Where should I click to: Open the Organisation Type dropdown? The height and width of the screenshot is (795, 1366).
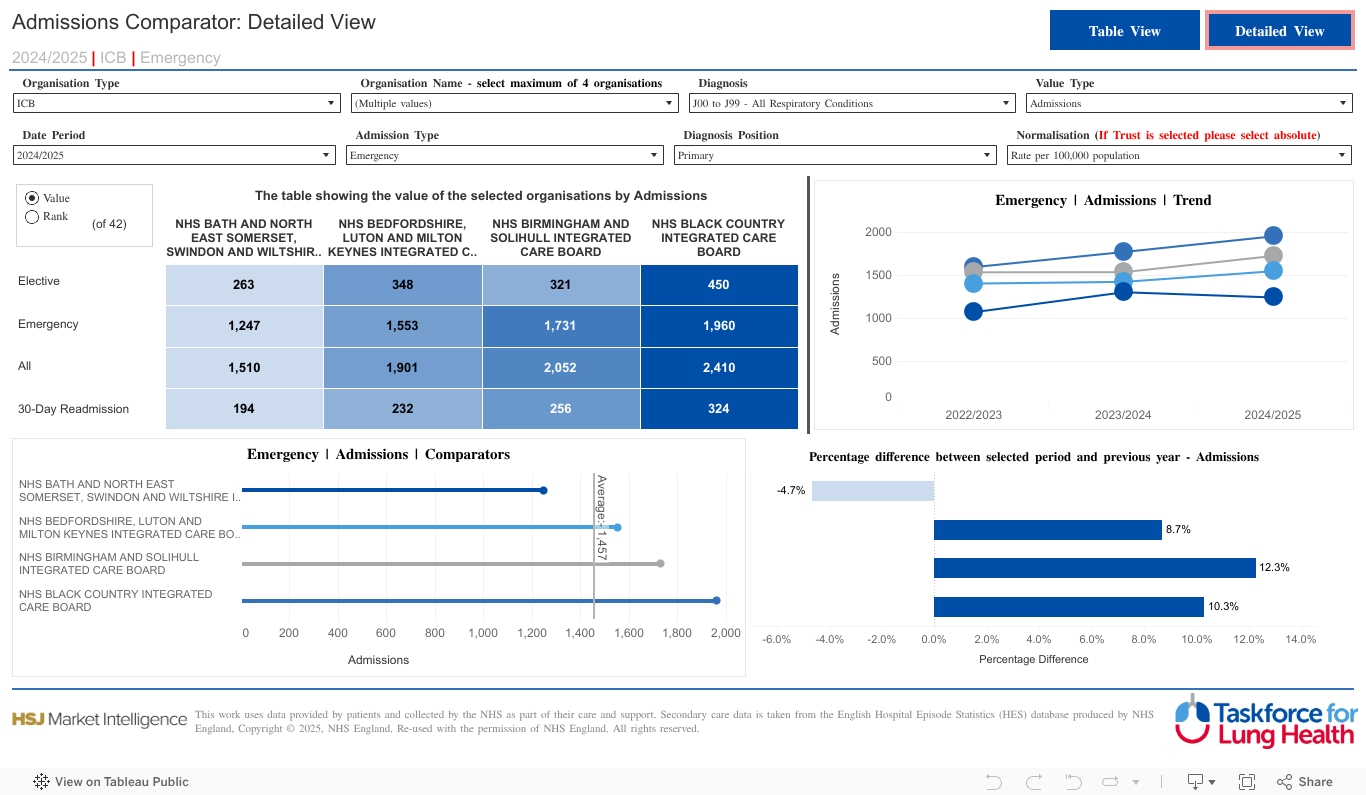tap(177, 103)
